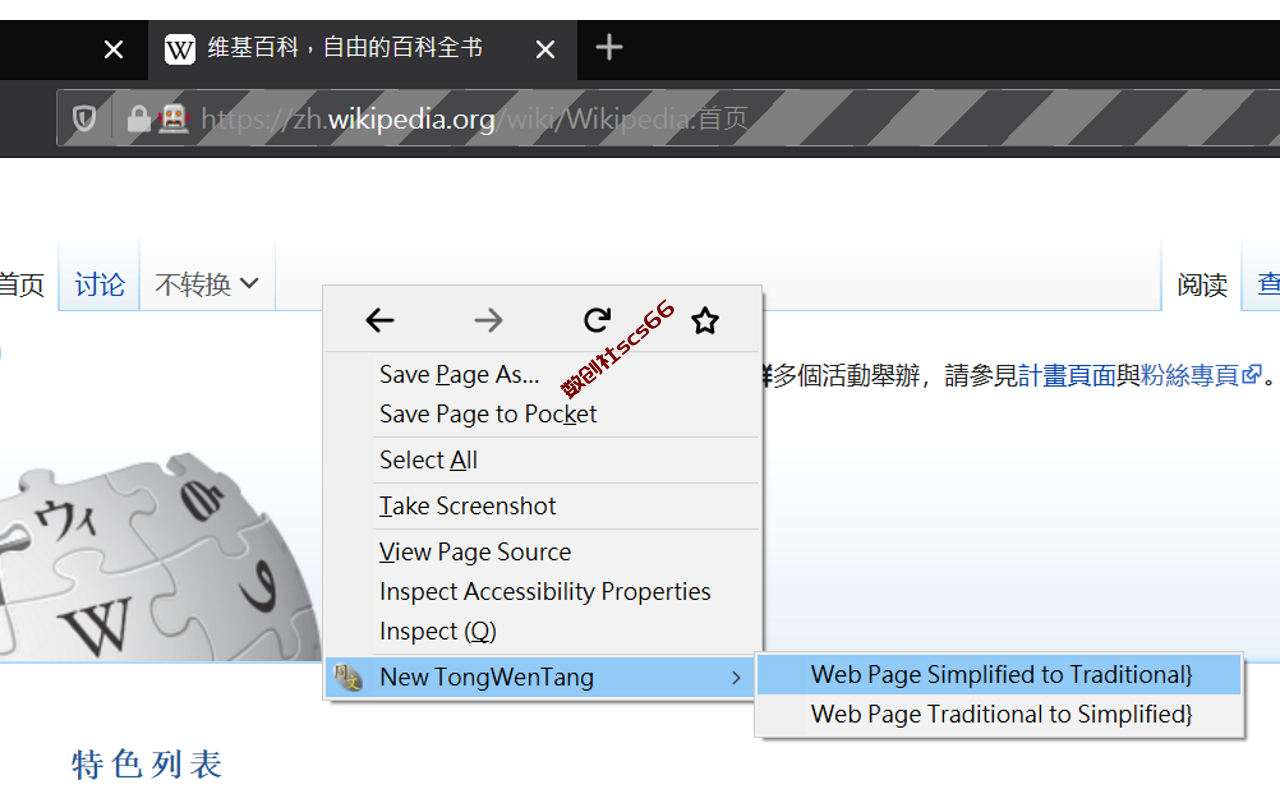The image size is (1280, 800).
Task: Bookmark page with star icon
Action: coord(705,320)
